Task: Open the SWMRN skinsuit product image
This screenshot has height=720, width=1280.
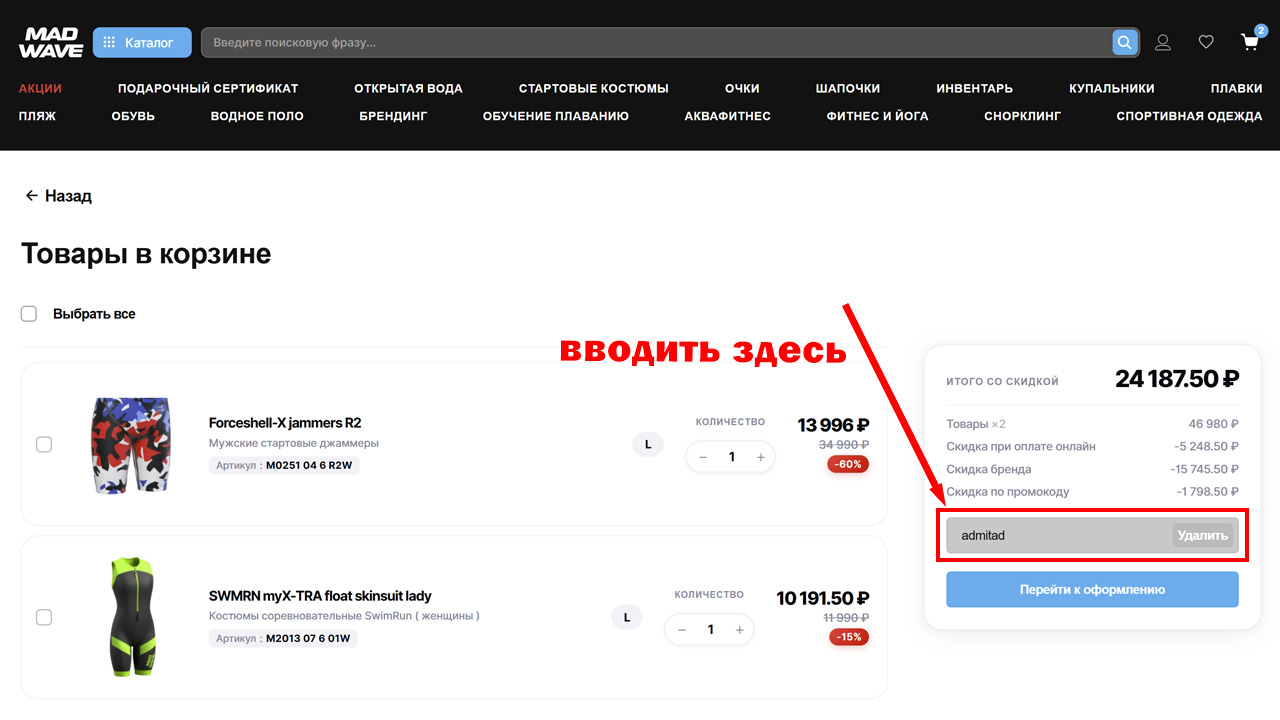Action: pos(132,617)
